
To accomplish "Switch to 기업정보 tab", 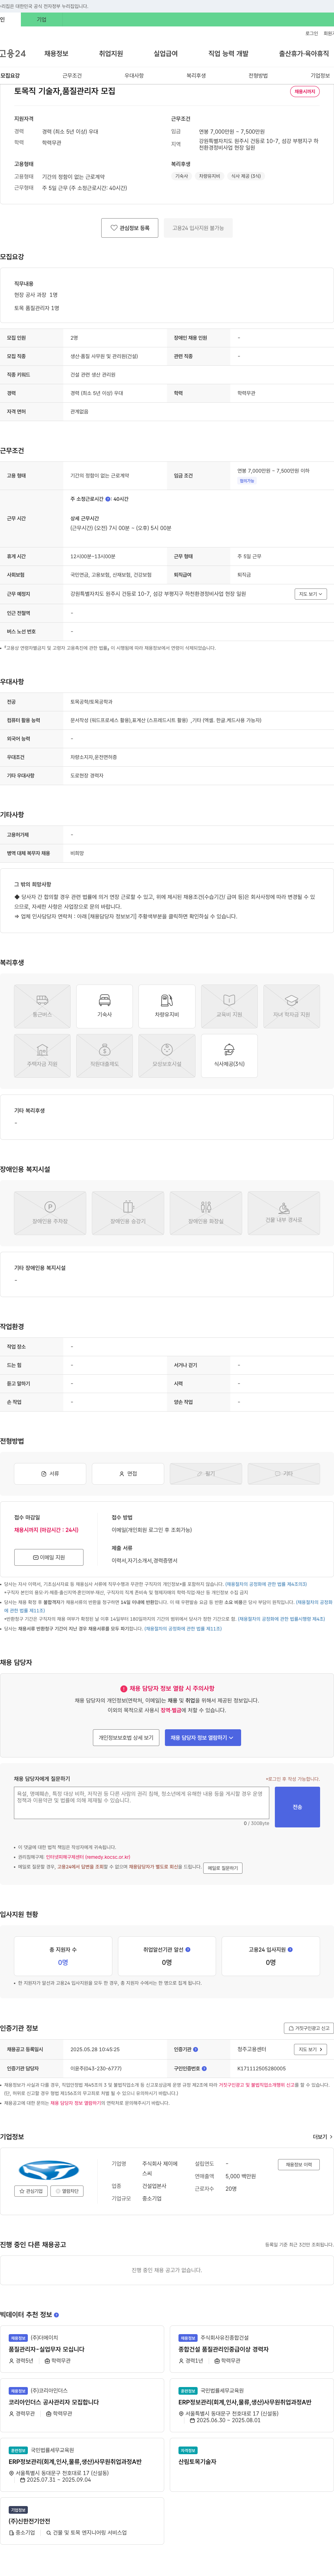I will [x=320, y=75].
